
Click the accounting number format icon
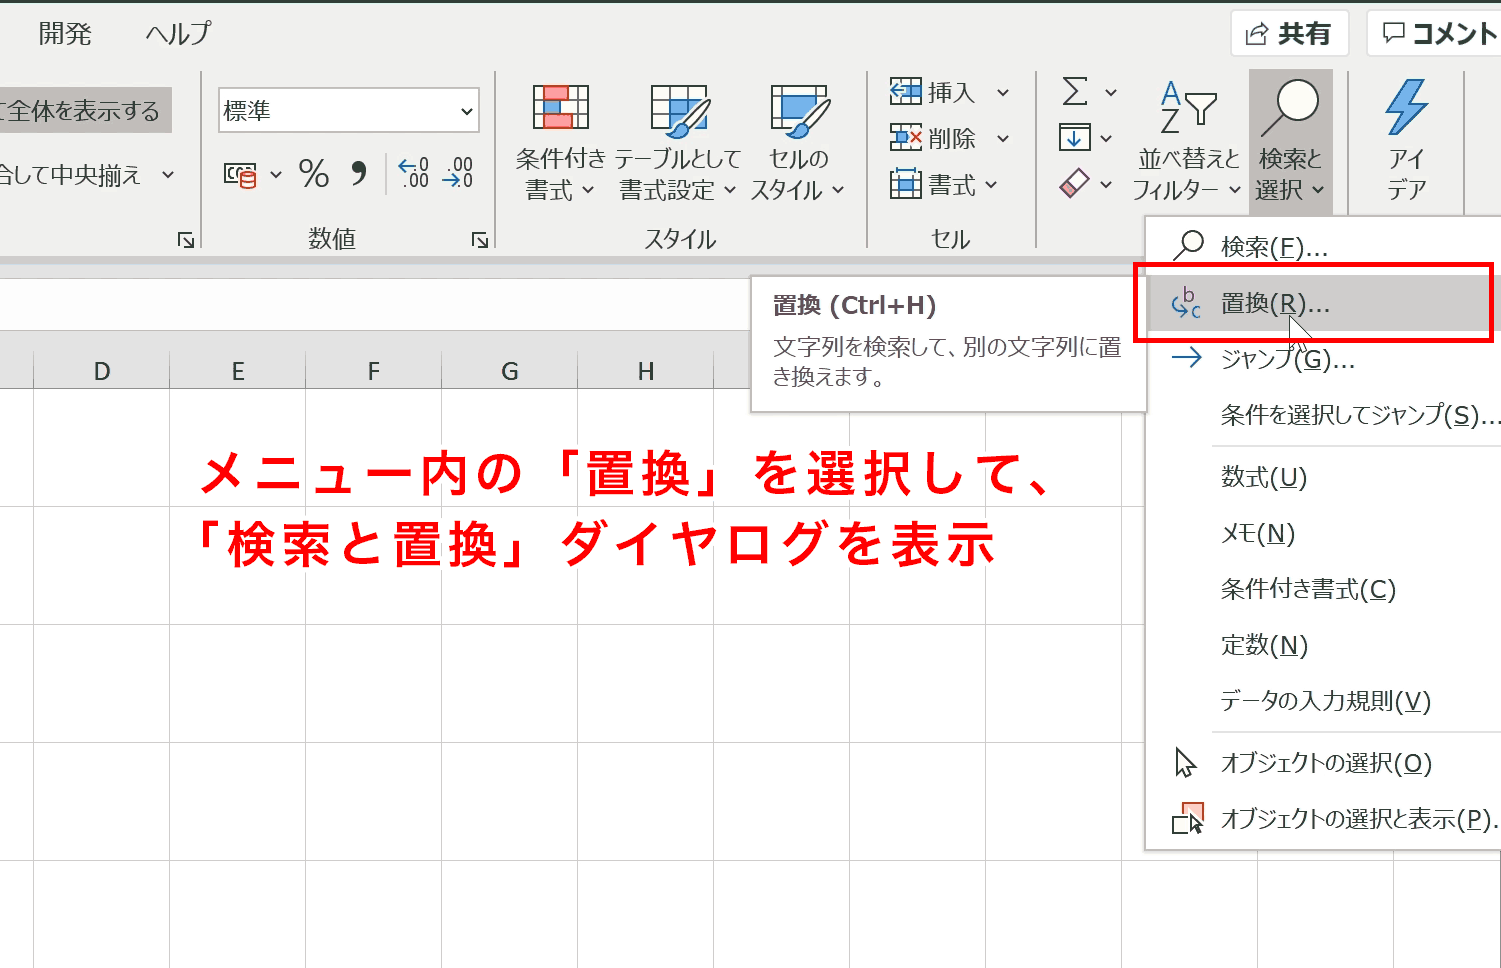pyautogui.click(x=240, y=175)
